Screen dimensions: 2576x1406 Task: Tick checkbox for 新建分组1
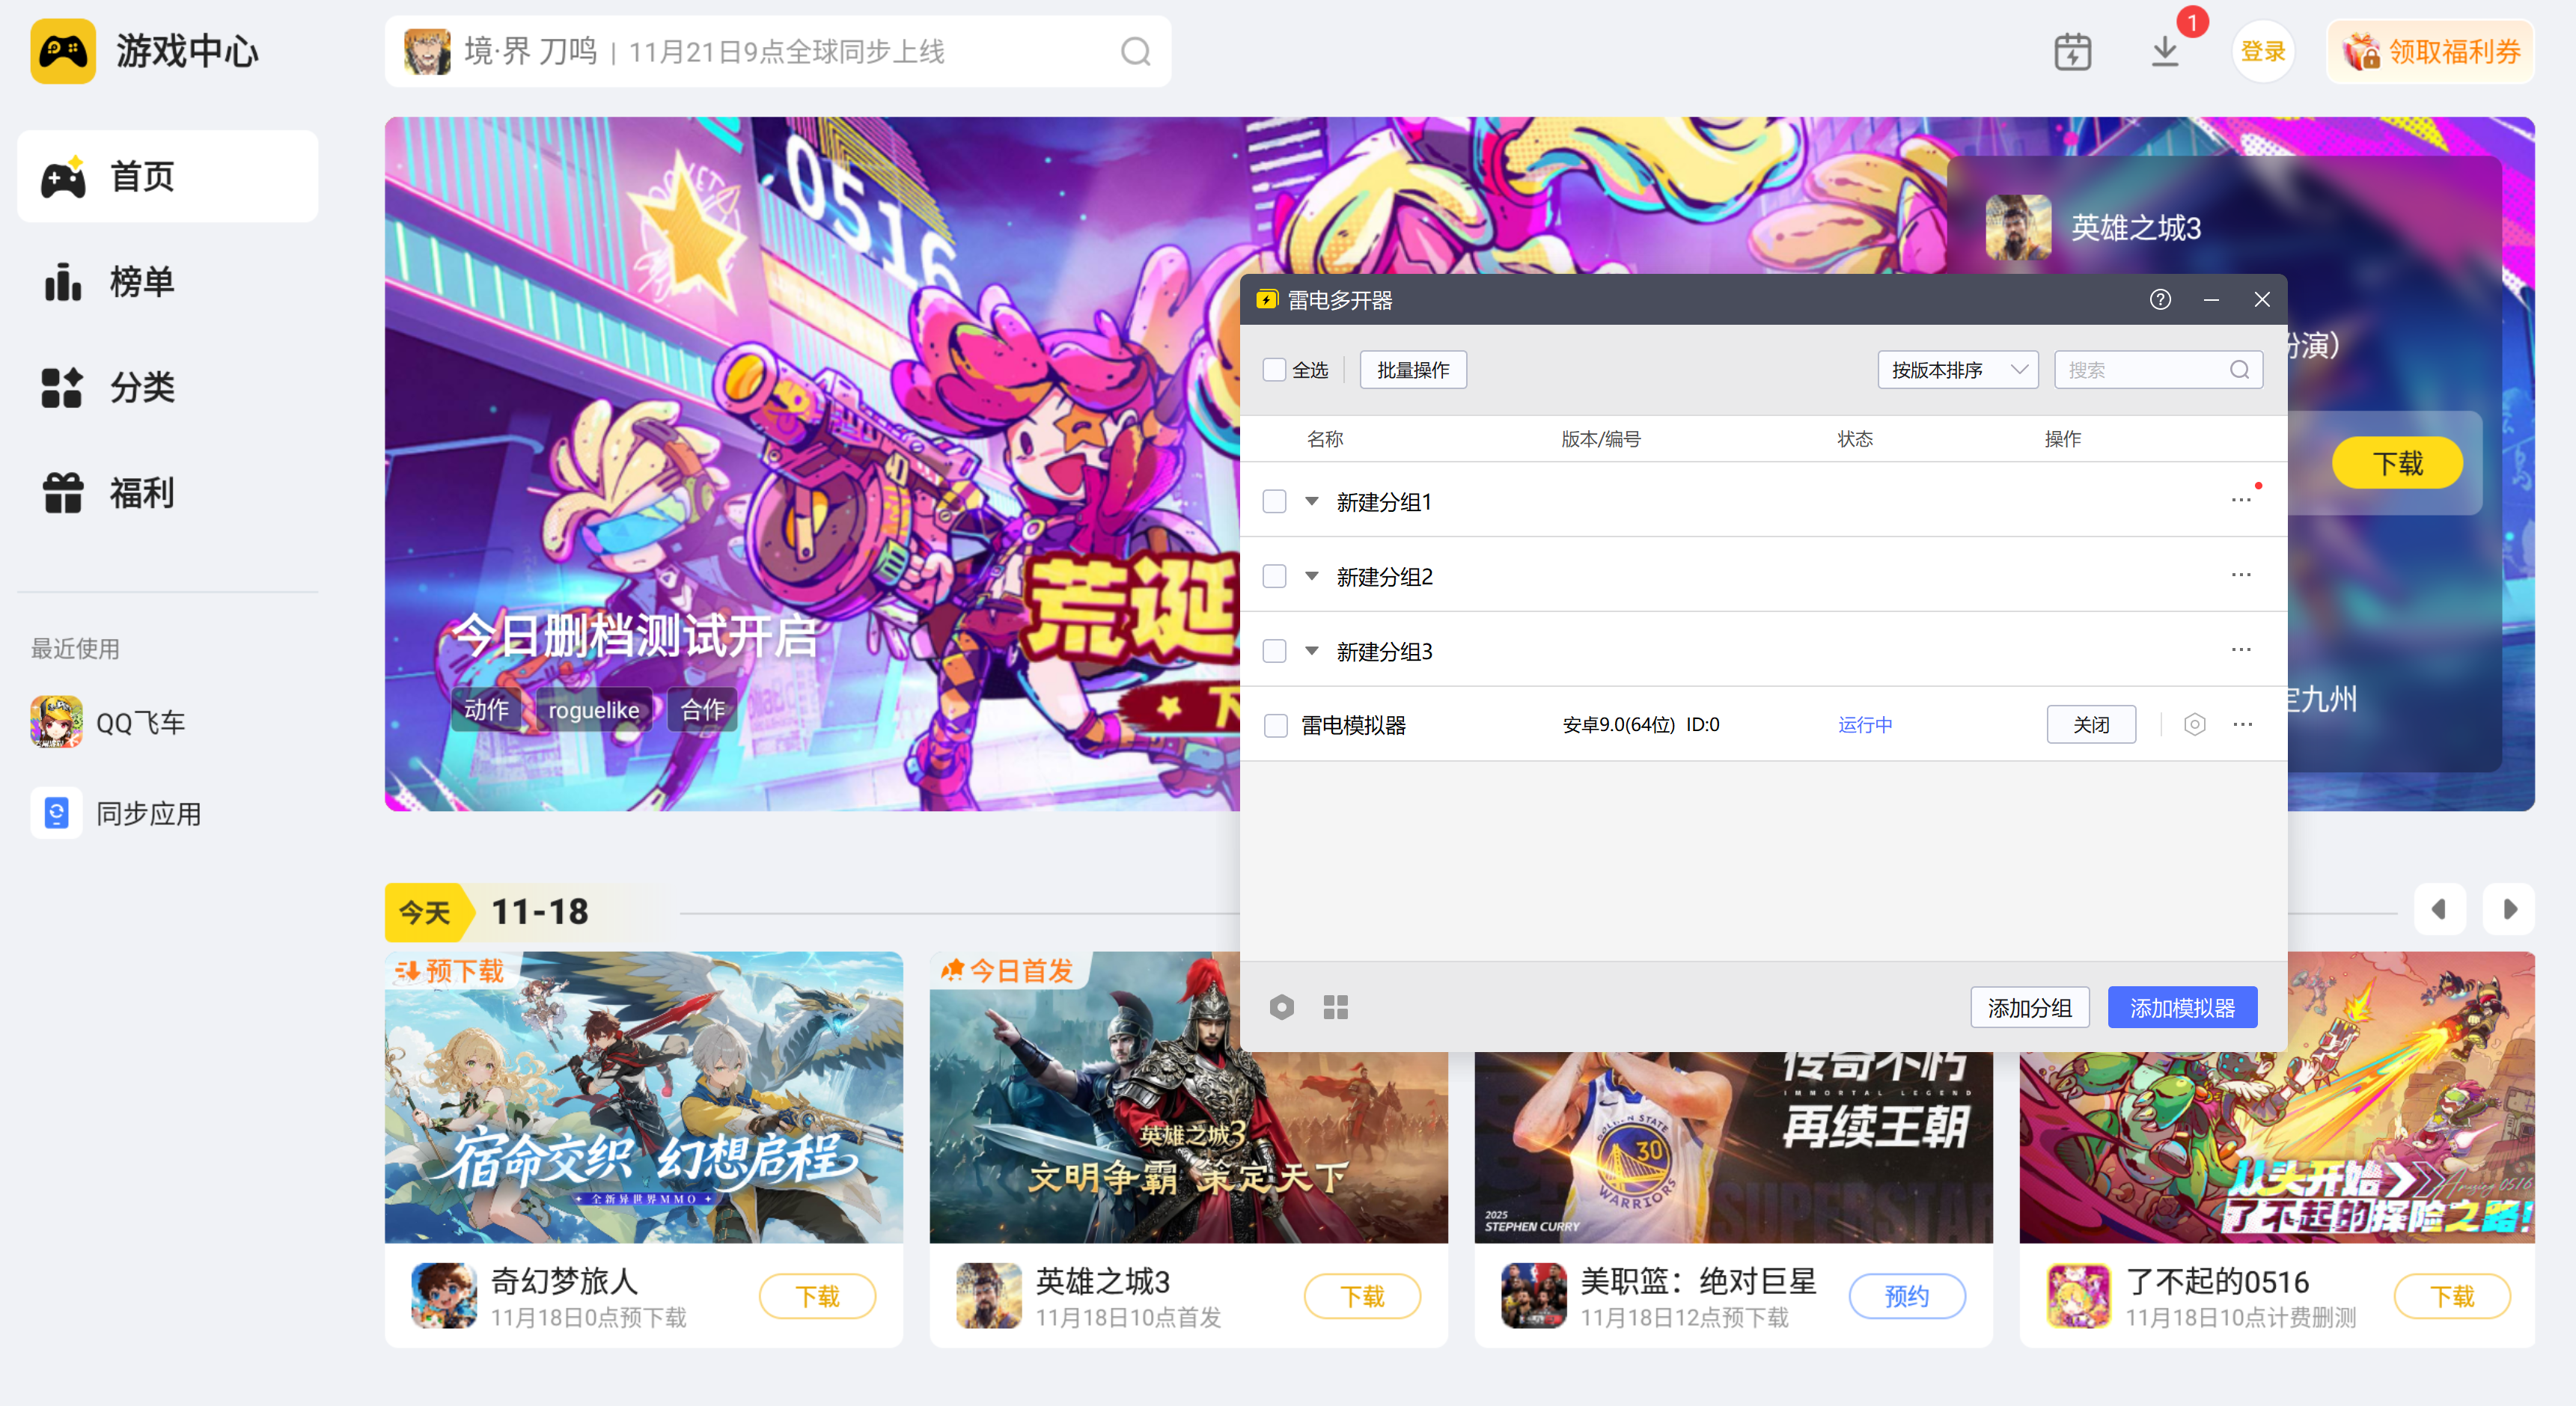point(1274,501)
